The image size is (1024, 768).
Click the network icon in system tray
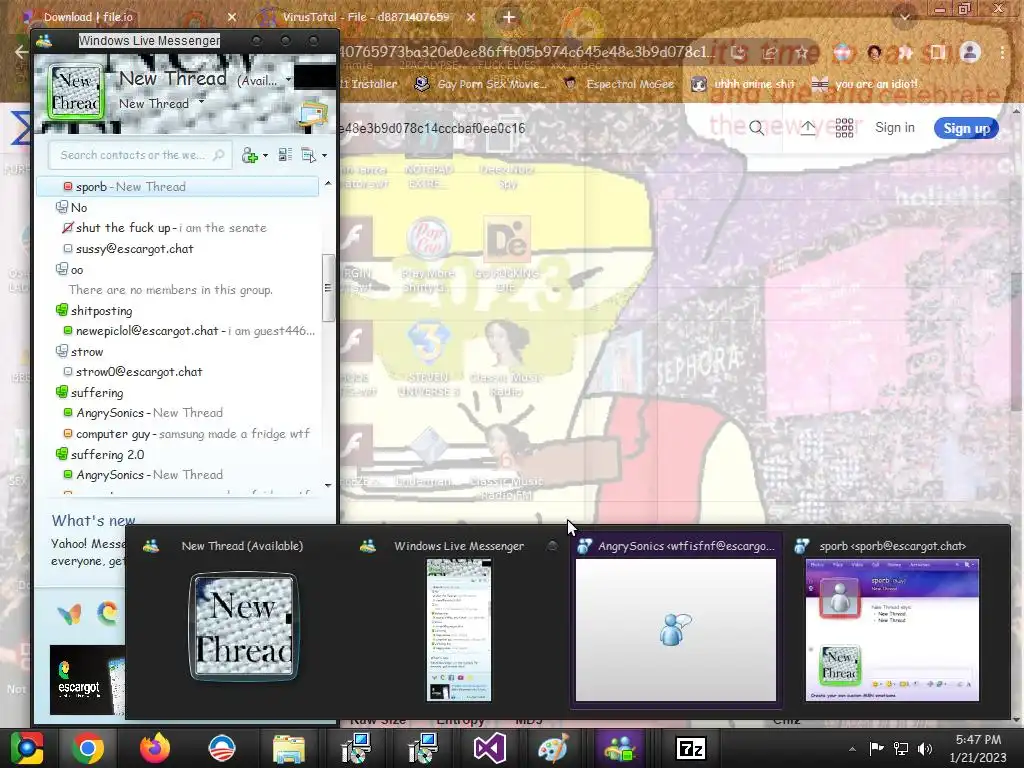(x=901, y=748)
